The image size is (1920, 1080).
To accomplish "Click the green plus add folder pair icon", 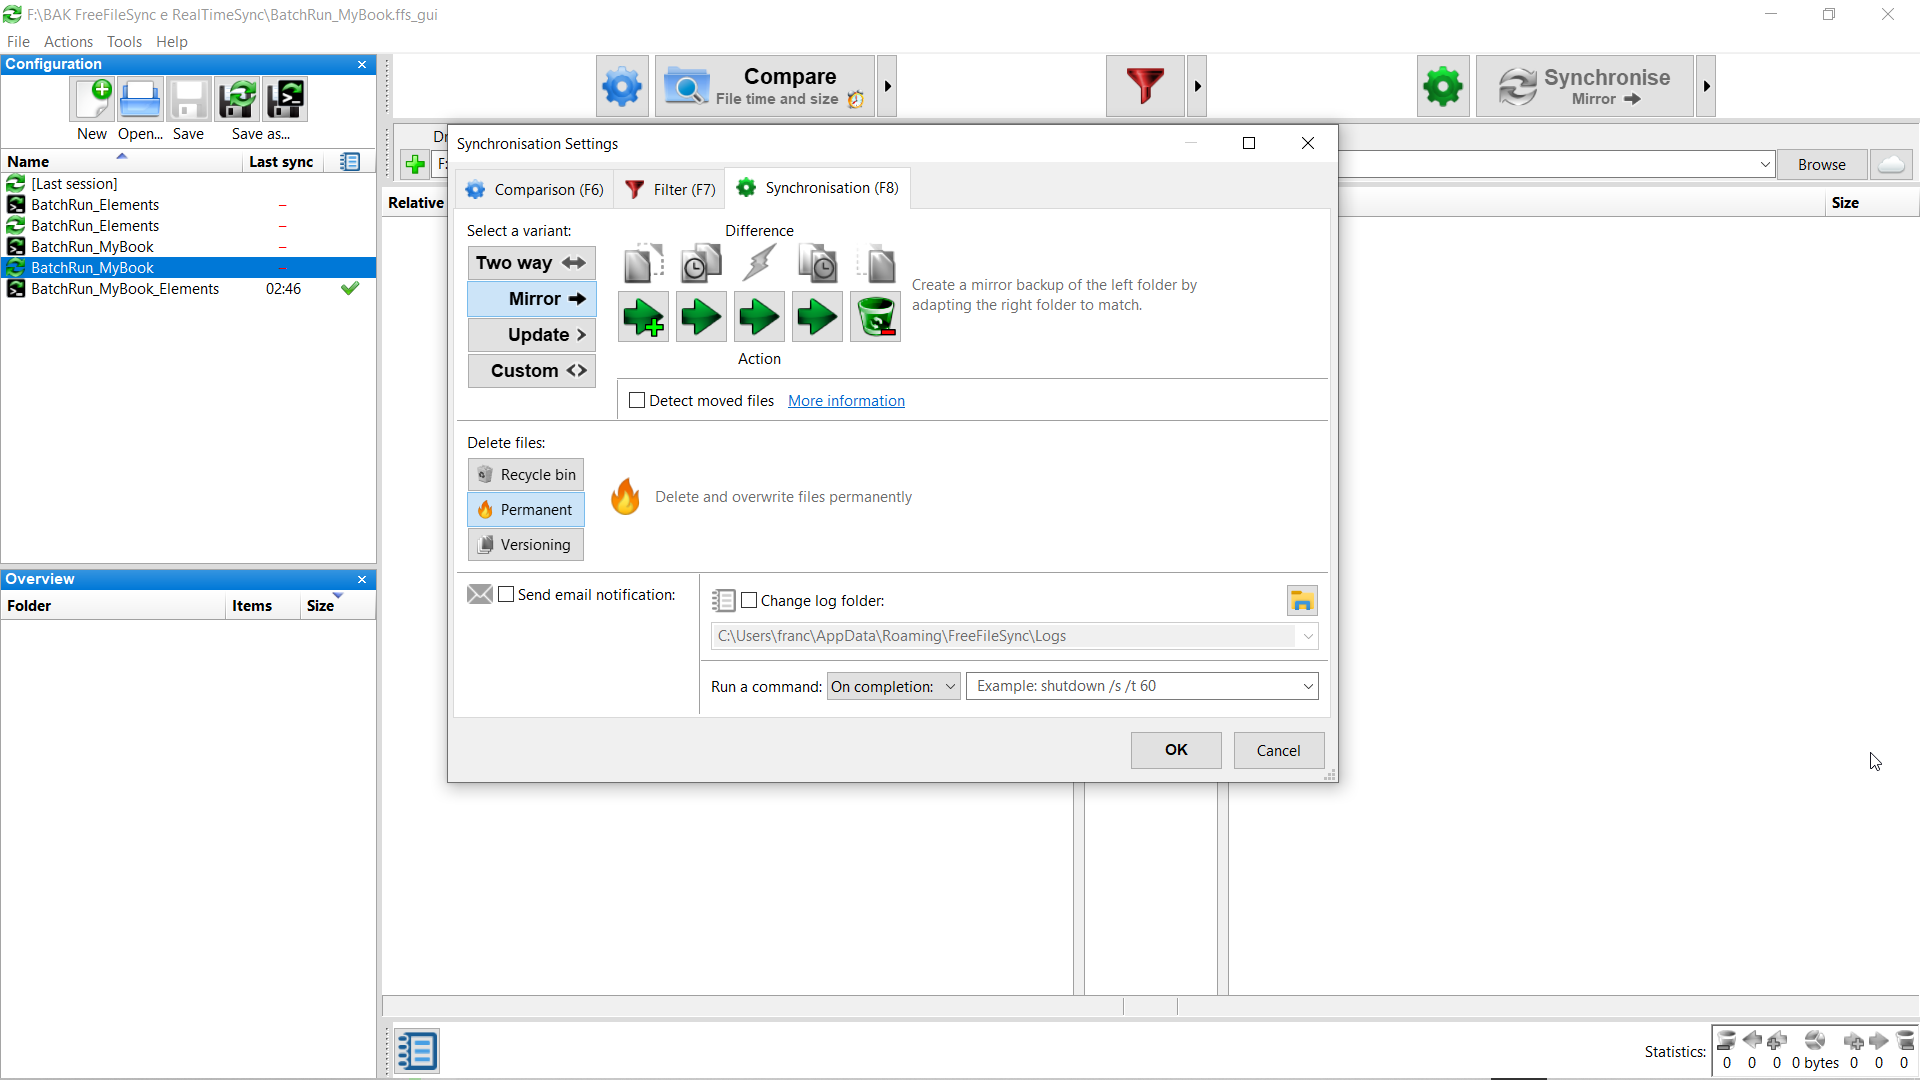I will tap(415, 164).
